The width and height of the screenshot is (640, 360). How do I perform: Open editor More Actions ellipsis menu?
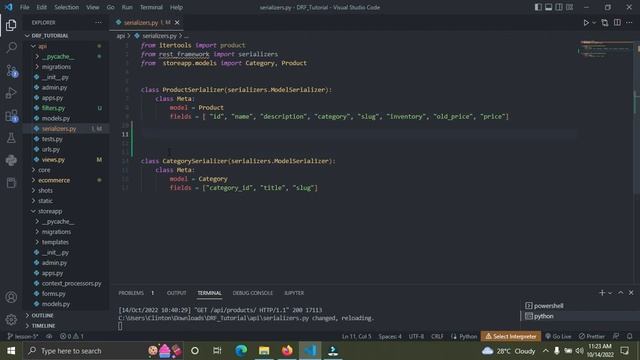pos(629,23)
